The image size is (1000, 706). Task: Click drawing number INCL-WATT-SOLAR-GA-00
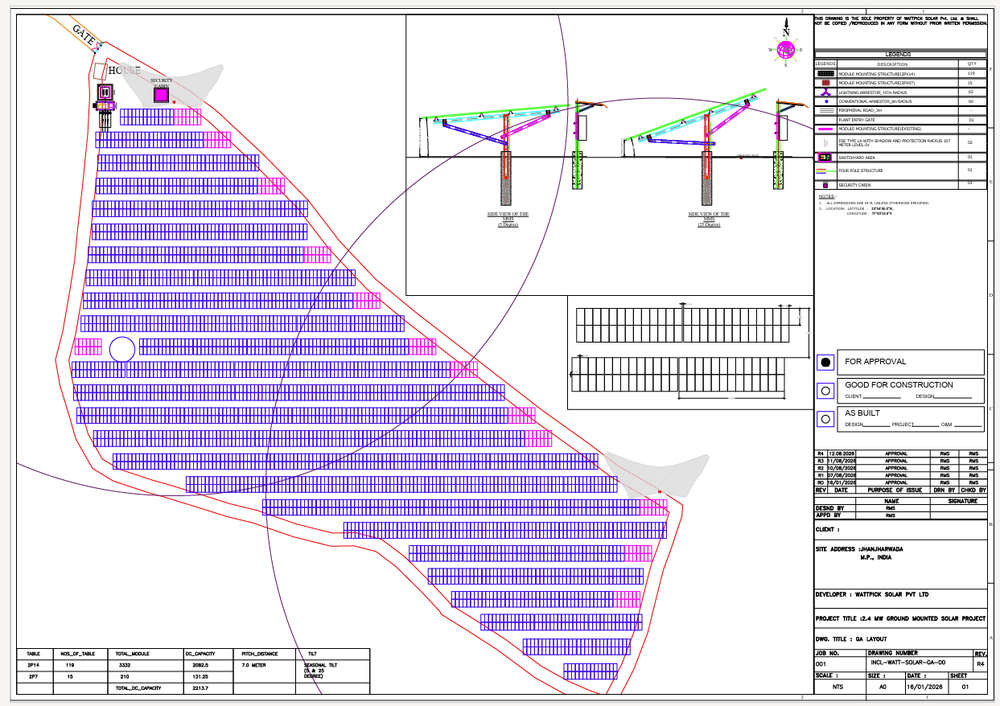[x=908, y=663]
